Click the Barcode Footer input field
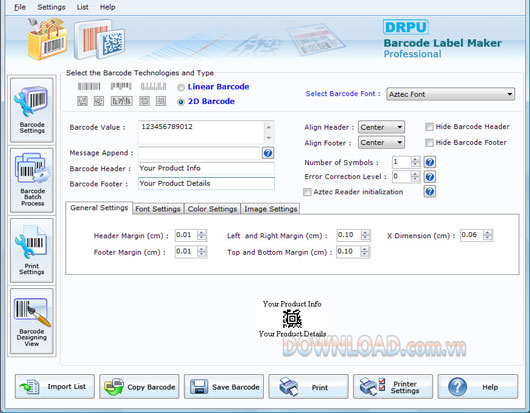 point(206,184)
